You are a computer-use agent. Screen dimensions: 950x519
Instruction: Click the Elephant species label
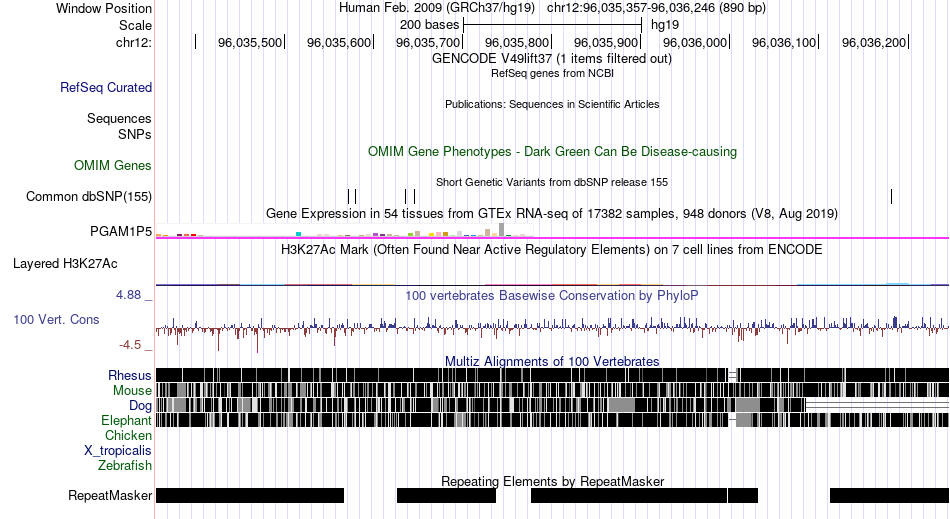click(126, 420)
